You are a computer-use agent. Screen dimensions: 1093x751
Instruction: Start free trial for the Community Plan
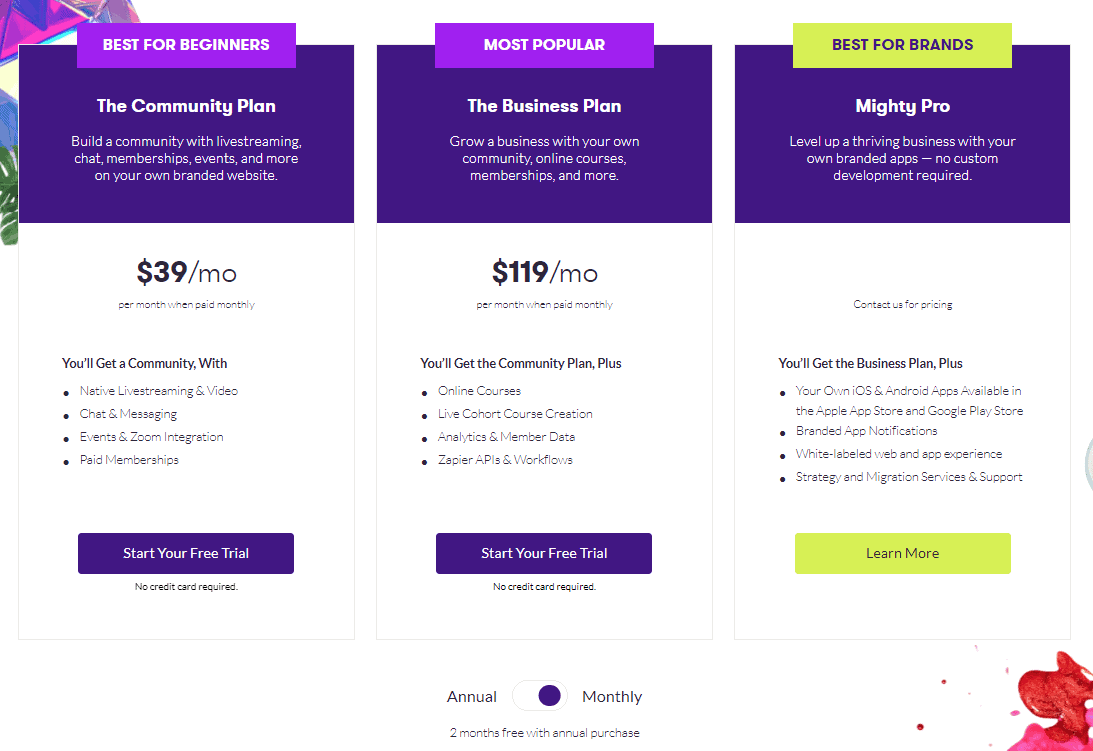(x=186, y=553)
